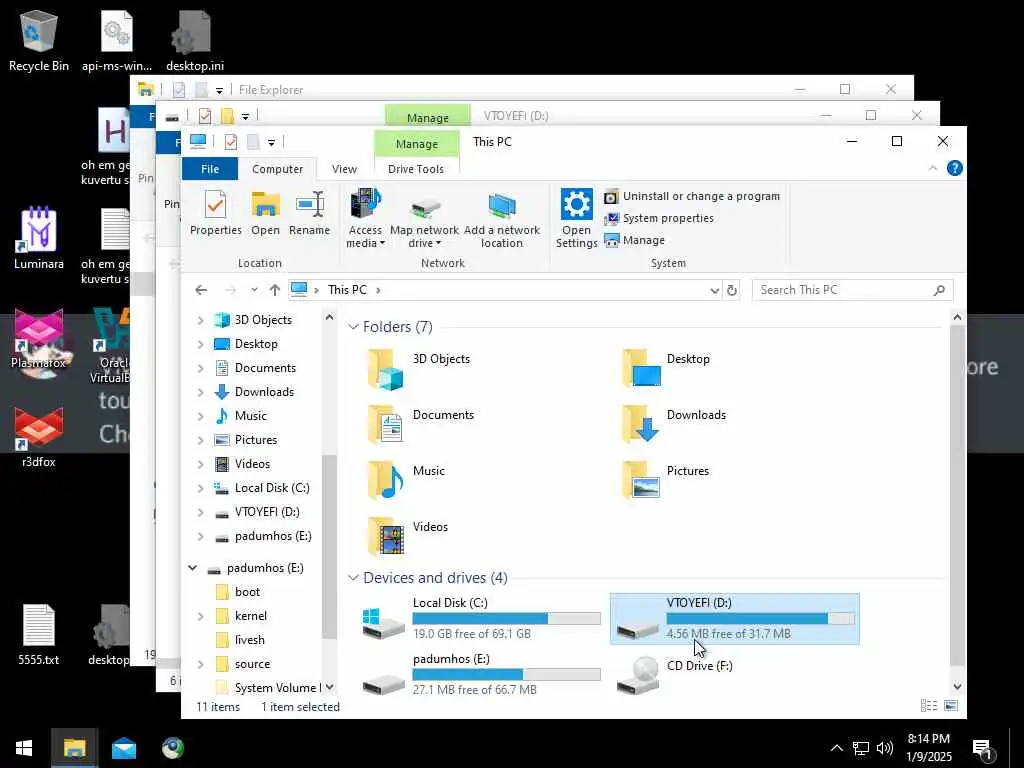The image size is (1024, 768).
Task: Open the Customize Quick Access Toolbar dropdown
Action: click(271, 142)
